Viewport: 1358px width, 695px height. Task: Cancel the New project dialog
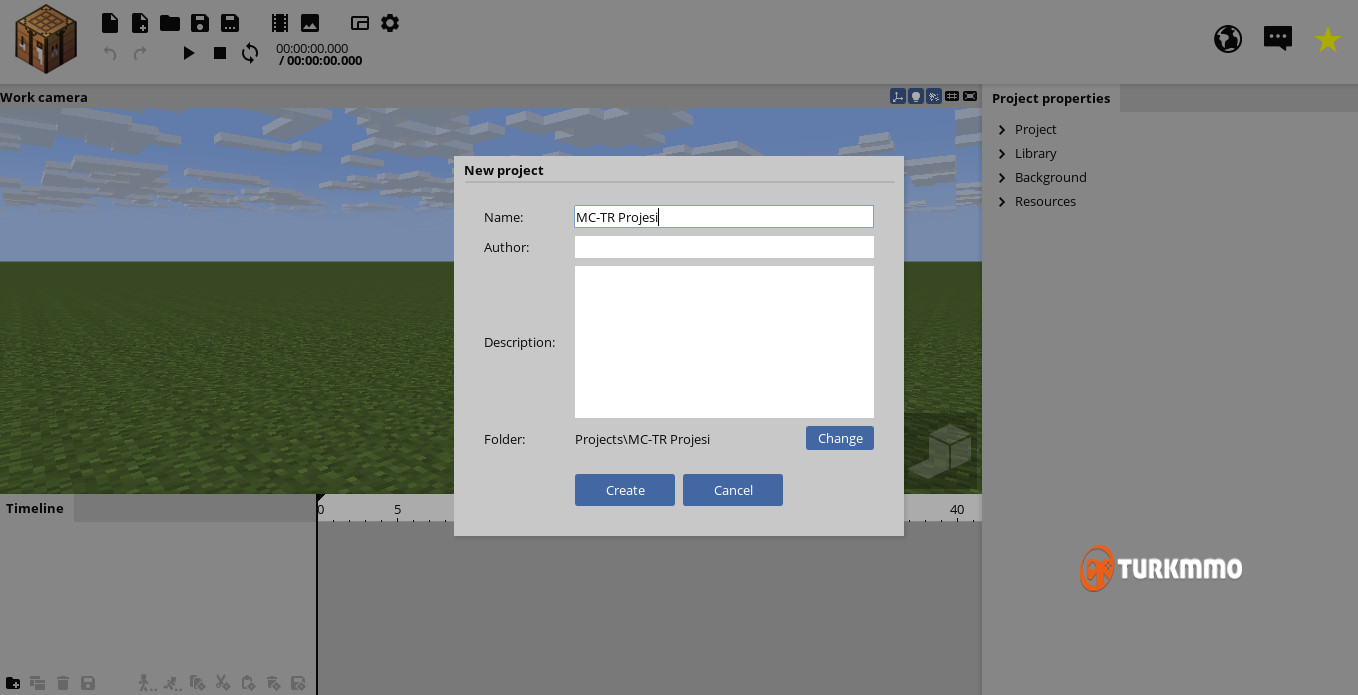(733, 490)
